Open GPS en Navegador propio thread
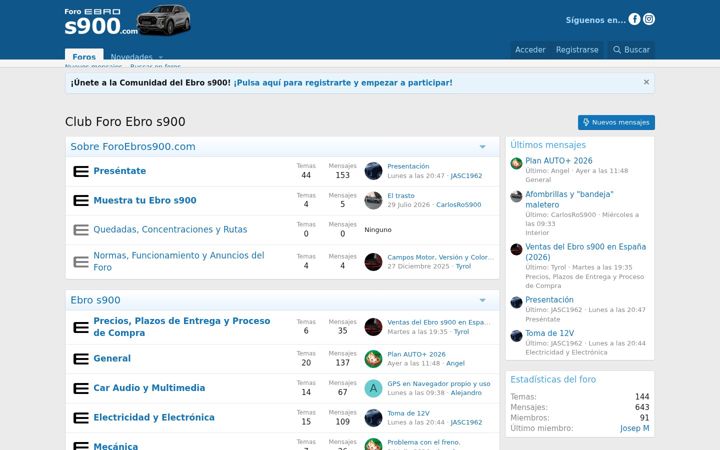 point(439,383)
